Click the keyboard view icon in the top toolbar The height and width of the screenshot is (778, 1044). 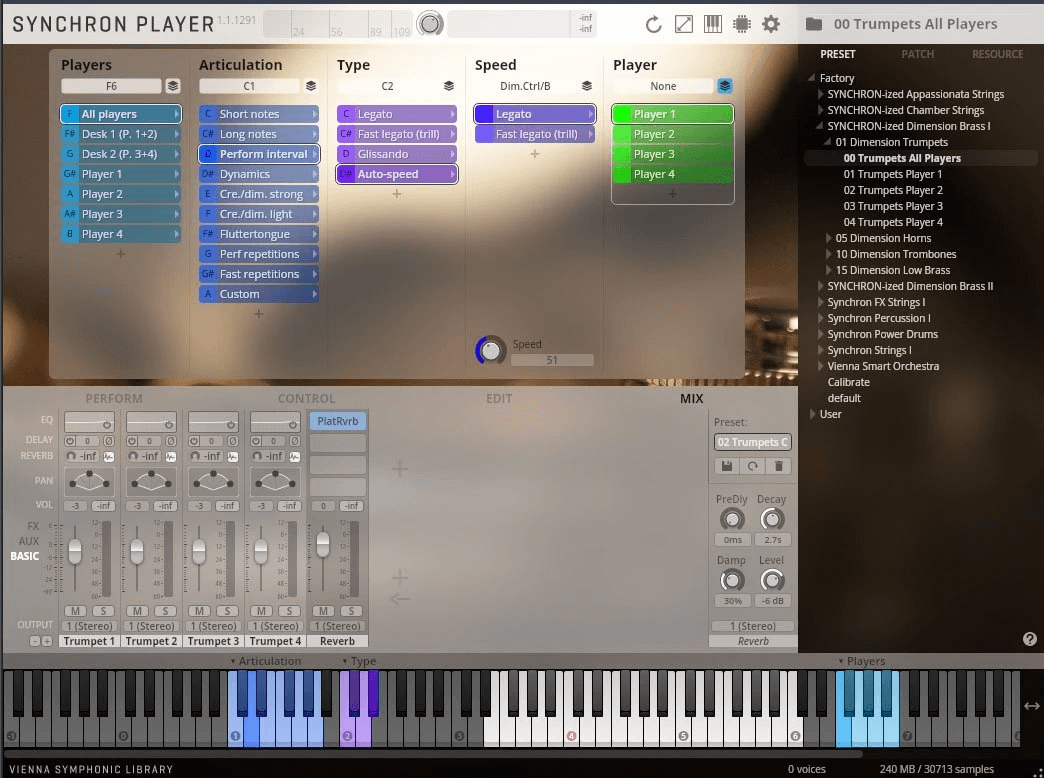(712, 23)
